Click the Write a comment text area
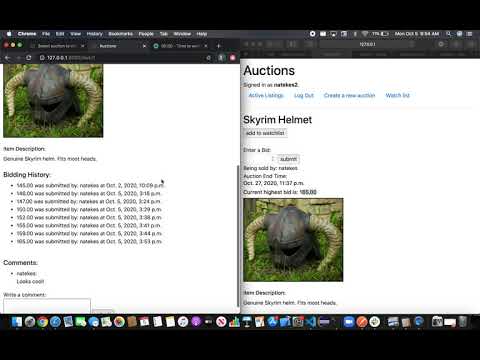This screenshot has height=360, width=480. click(x=47, y=306)
